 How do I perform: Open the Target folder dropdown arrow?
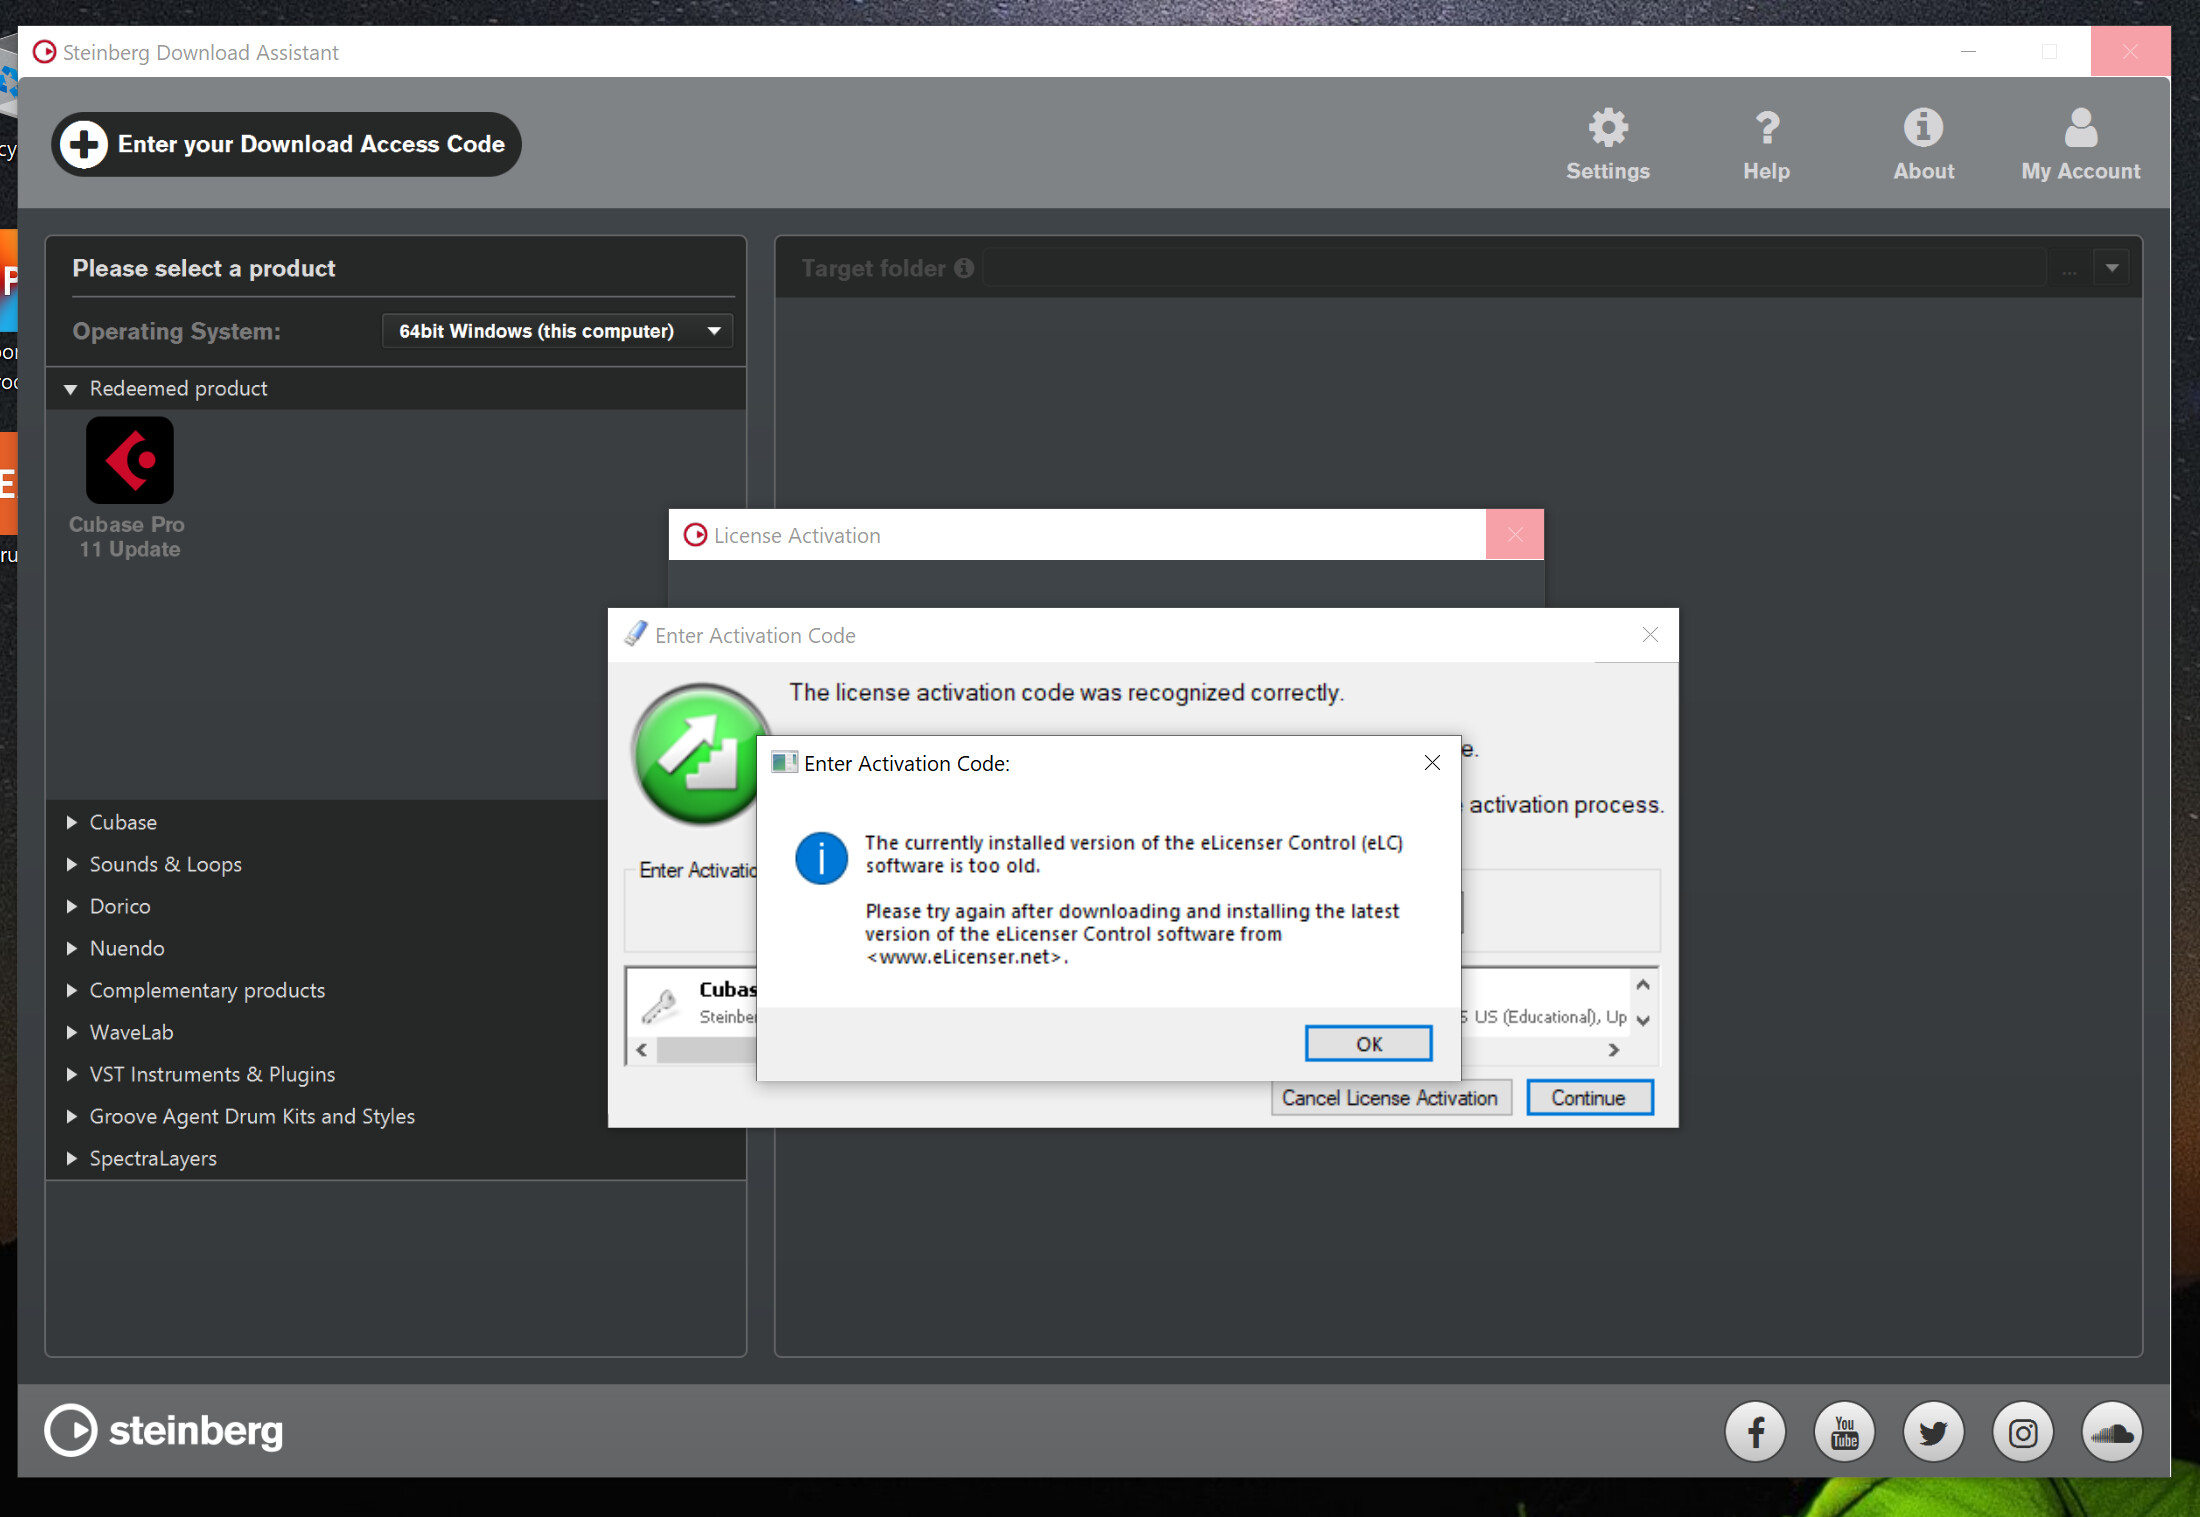[x=2112, y=268]
